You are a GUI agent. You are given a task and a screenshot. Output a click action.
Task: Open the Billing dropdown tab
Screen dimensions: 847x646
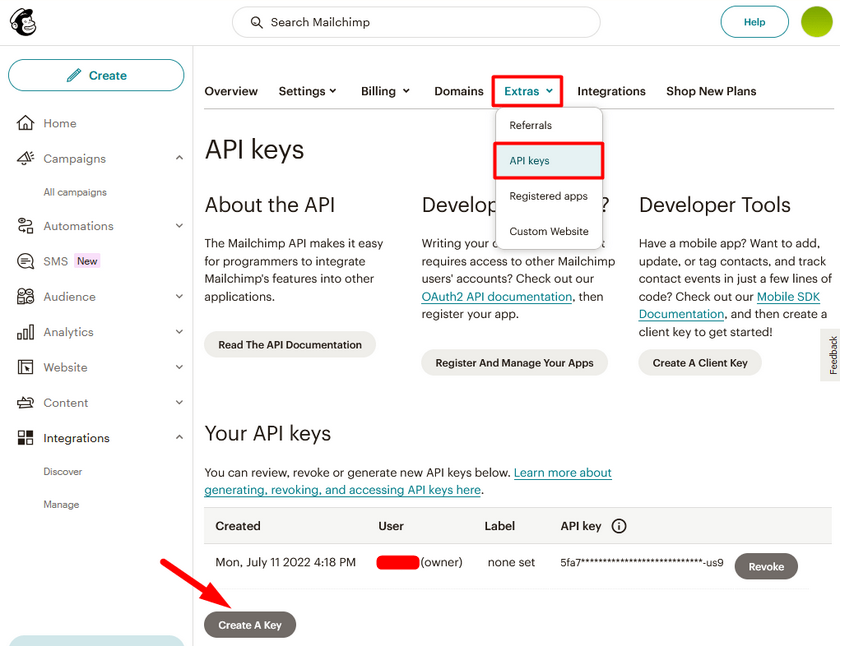[x=385, y=91]
